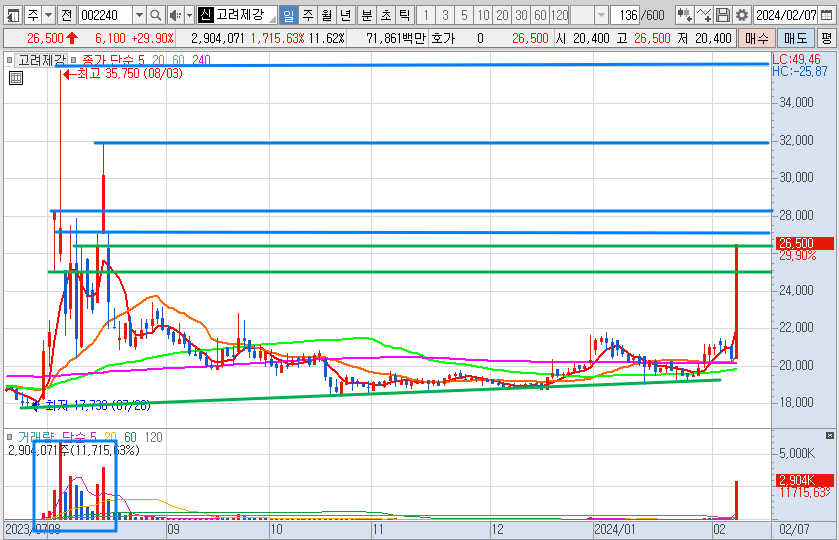The height and width of the screenshot is (540, 839).
Task: Click the 호가 quote label
Action: 443,39
